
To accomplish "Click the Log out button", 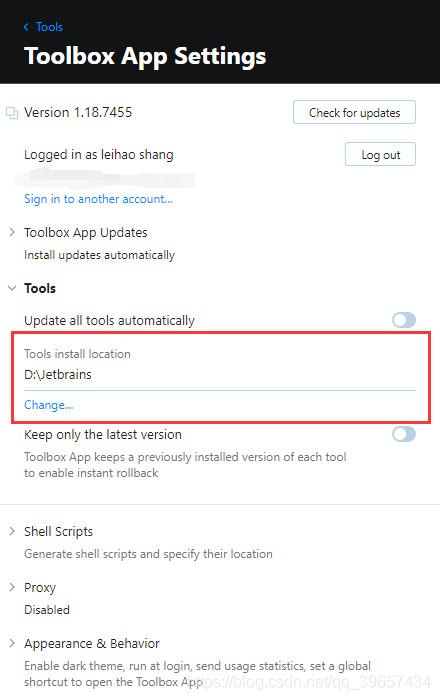I will (380, 154).
